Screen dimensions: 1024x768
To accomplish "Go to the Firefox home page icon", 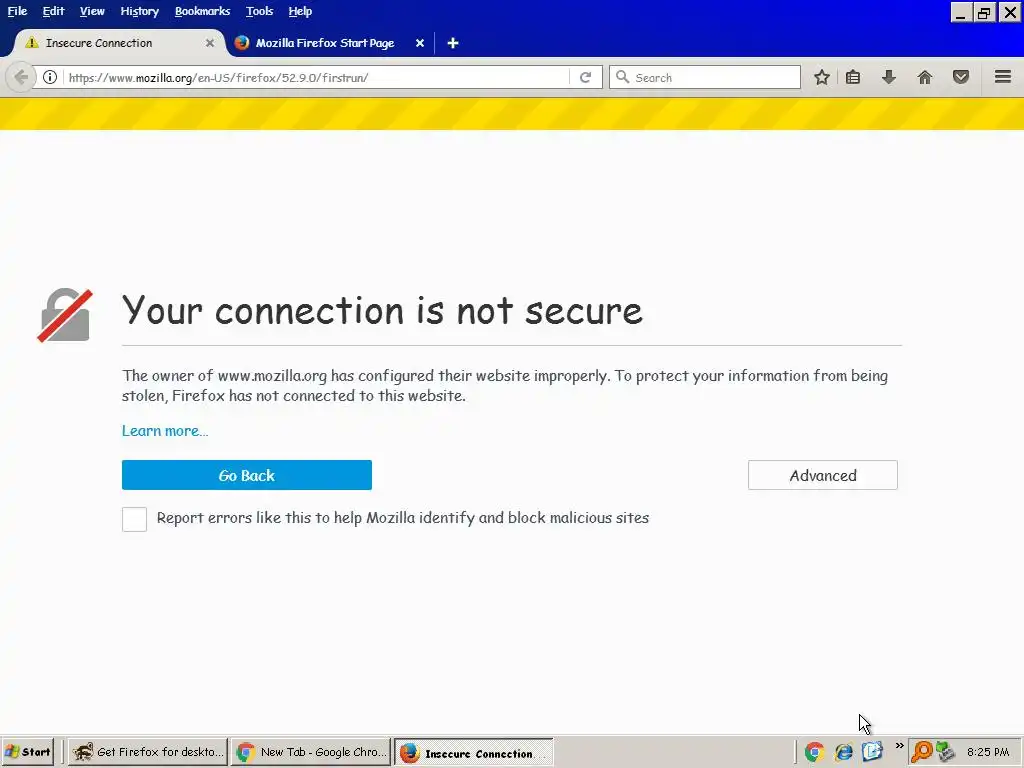I will (924, 77).
